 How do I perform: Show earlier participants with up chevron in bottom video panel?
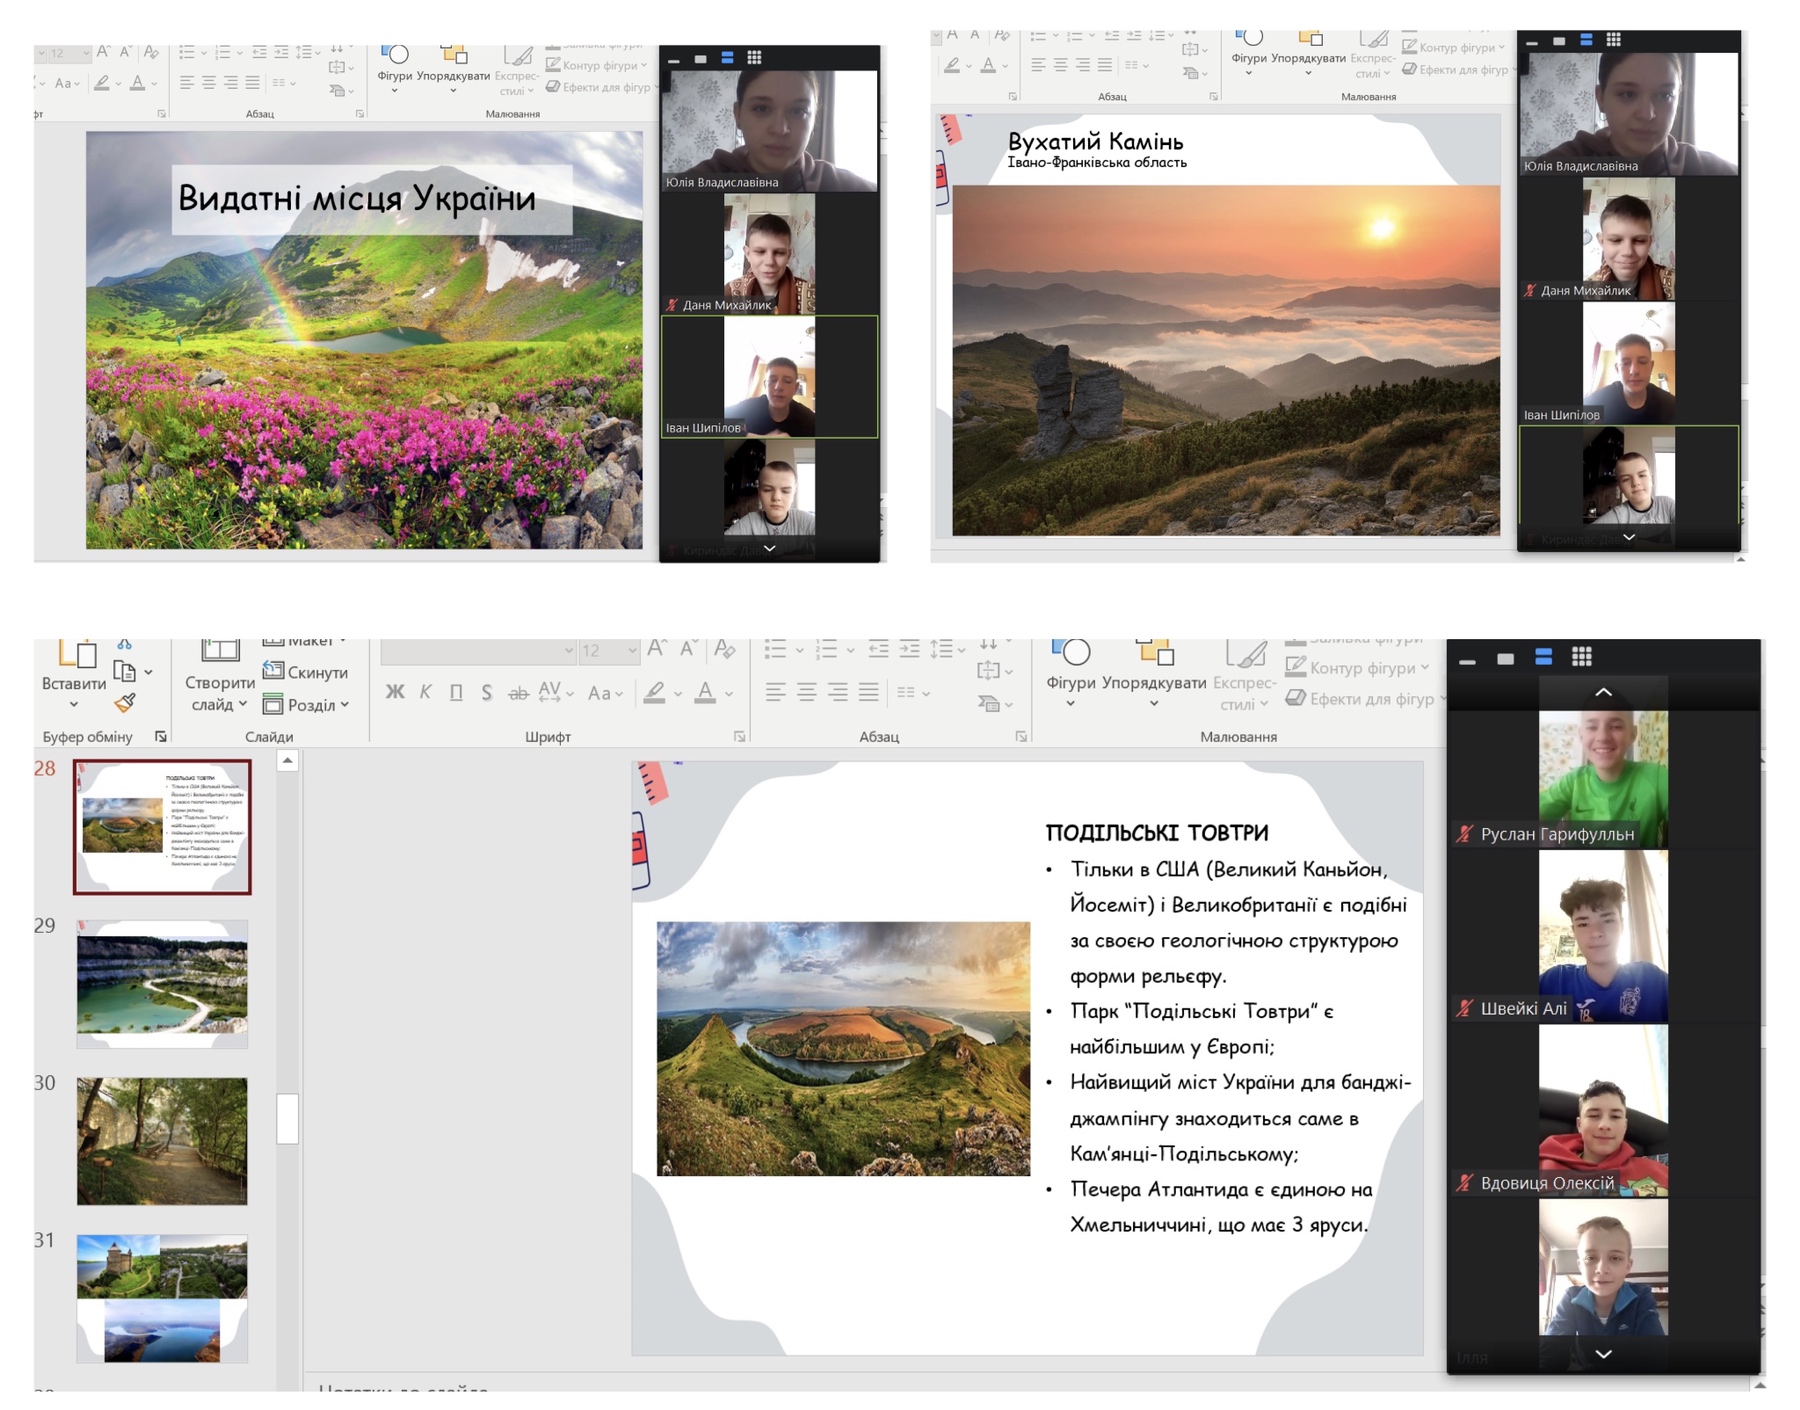coord(1603,692)
